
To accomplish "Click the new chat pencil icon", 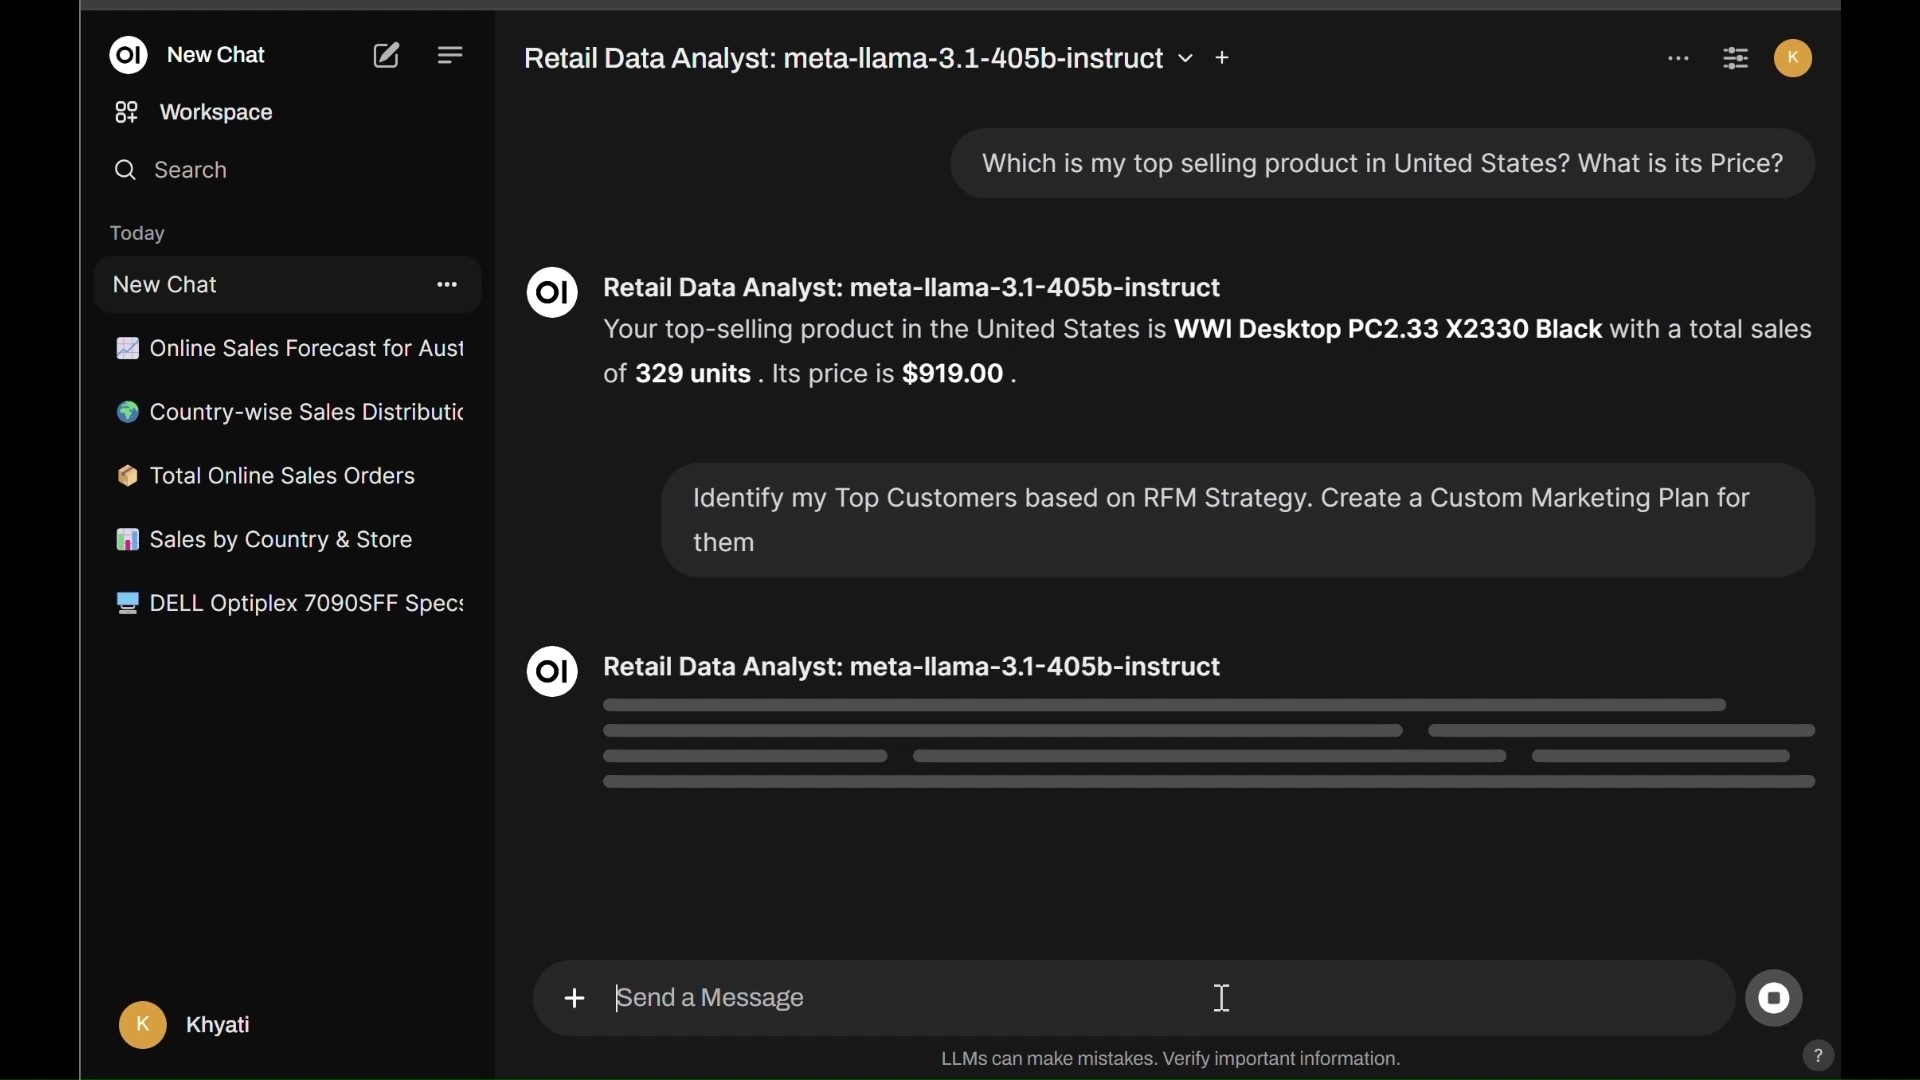I will pos(387,56).
